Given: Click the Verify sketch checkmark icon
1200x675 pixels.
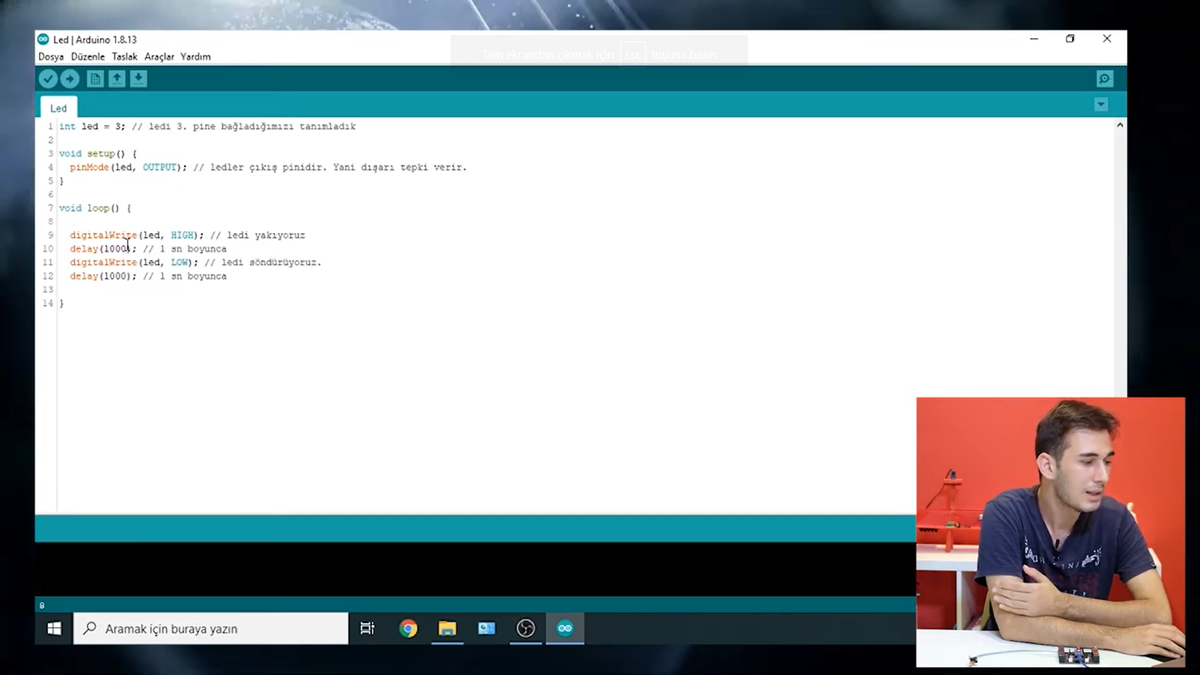Looking at the screenshot, I should pyautogui.click(x=48, y=79).
